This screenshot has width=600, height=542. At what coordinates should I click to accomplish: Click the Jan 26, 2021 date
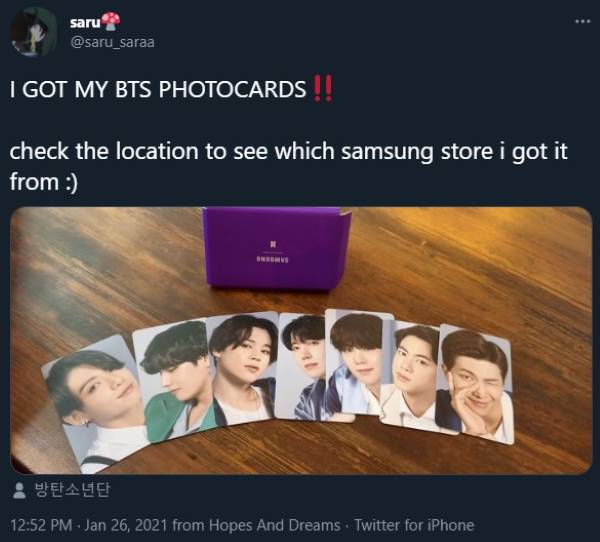[126, 525]
